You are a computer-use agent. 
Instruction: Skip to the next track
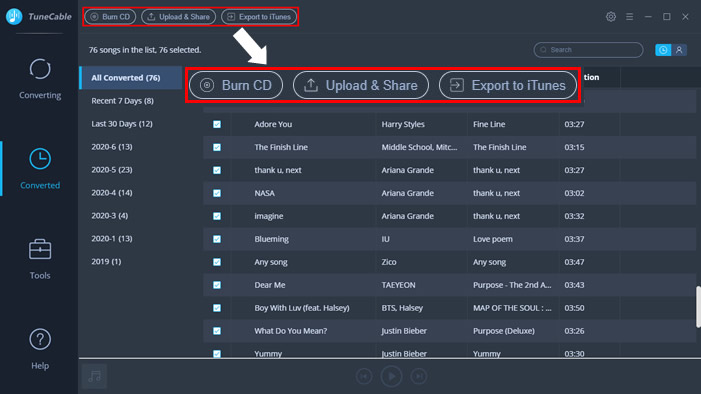click(419, 377)
